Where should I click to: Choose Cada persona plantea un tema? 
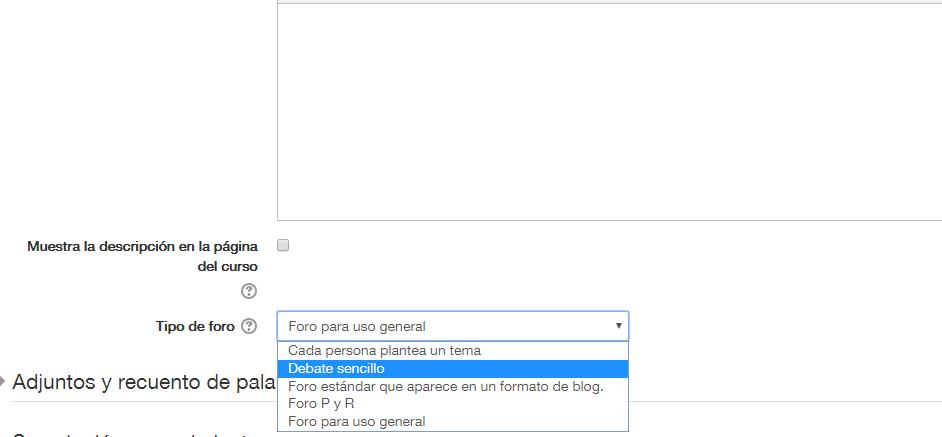point(384,350)
